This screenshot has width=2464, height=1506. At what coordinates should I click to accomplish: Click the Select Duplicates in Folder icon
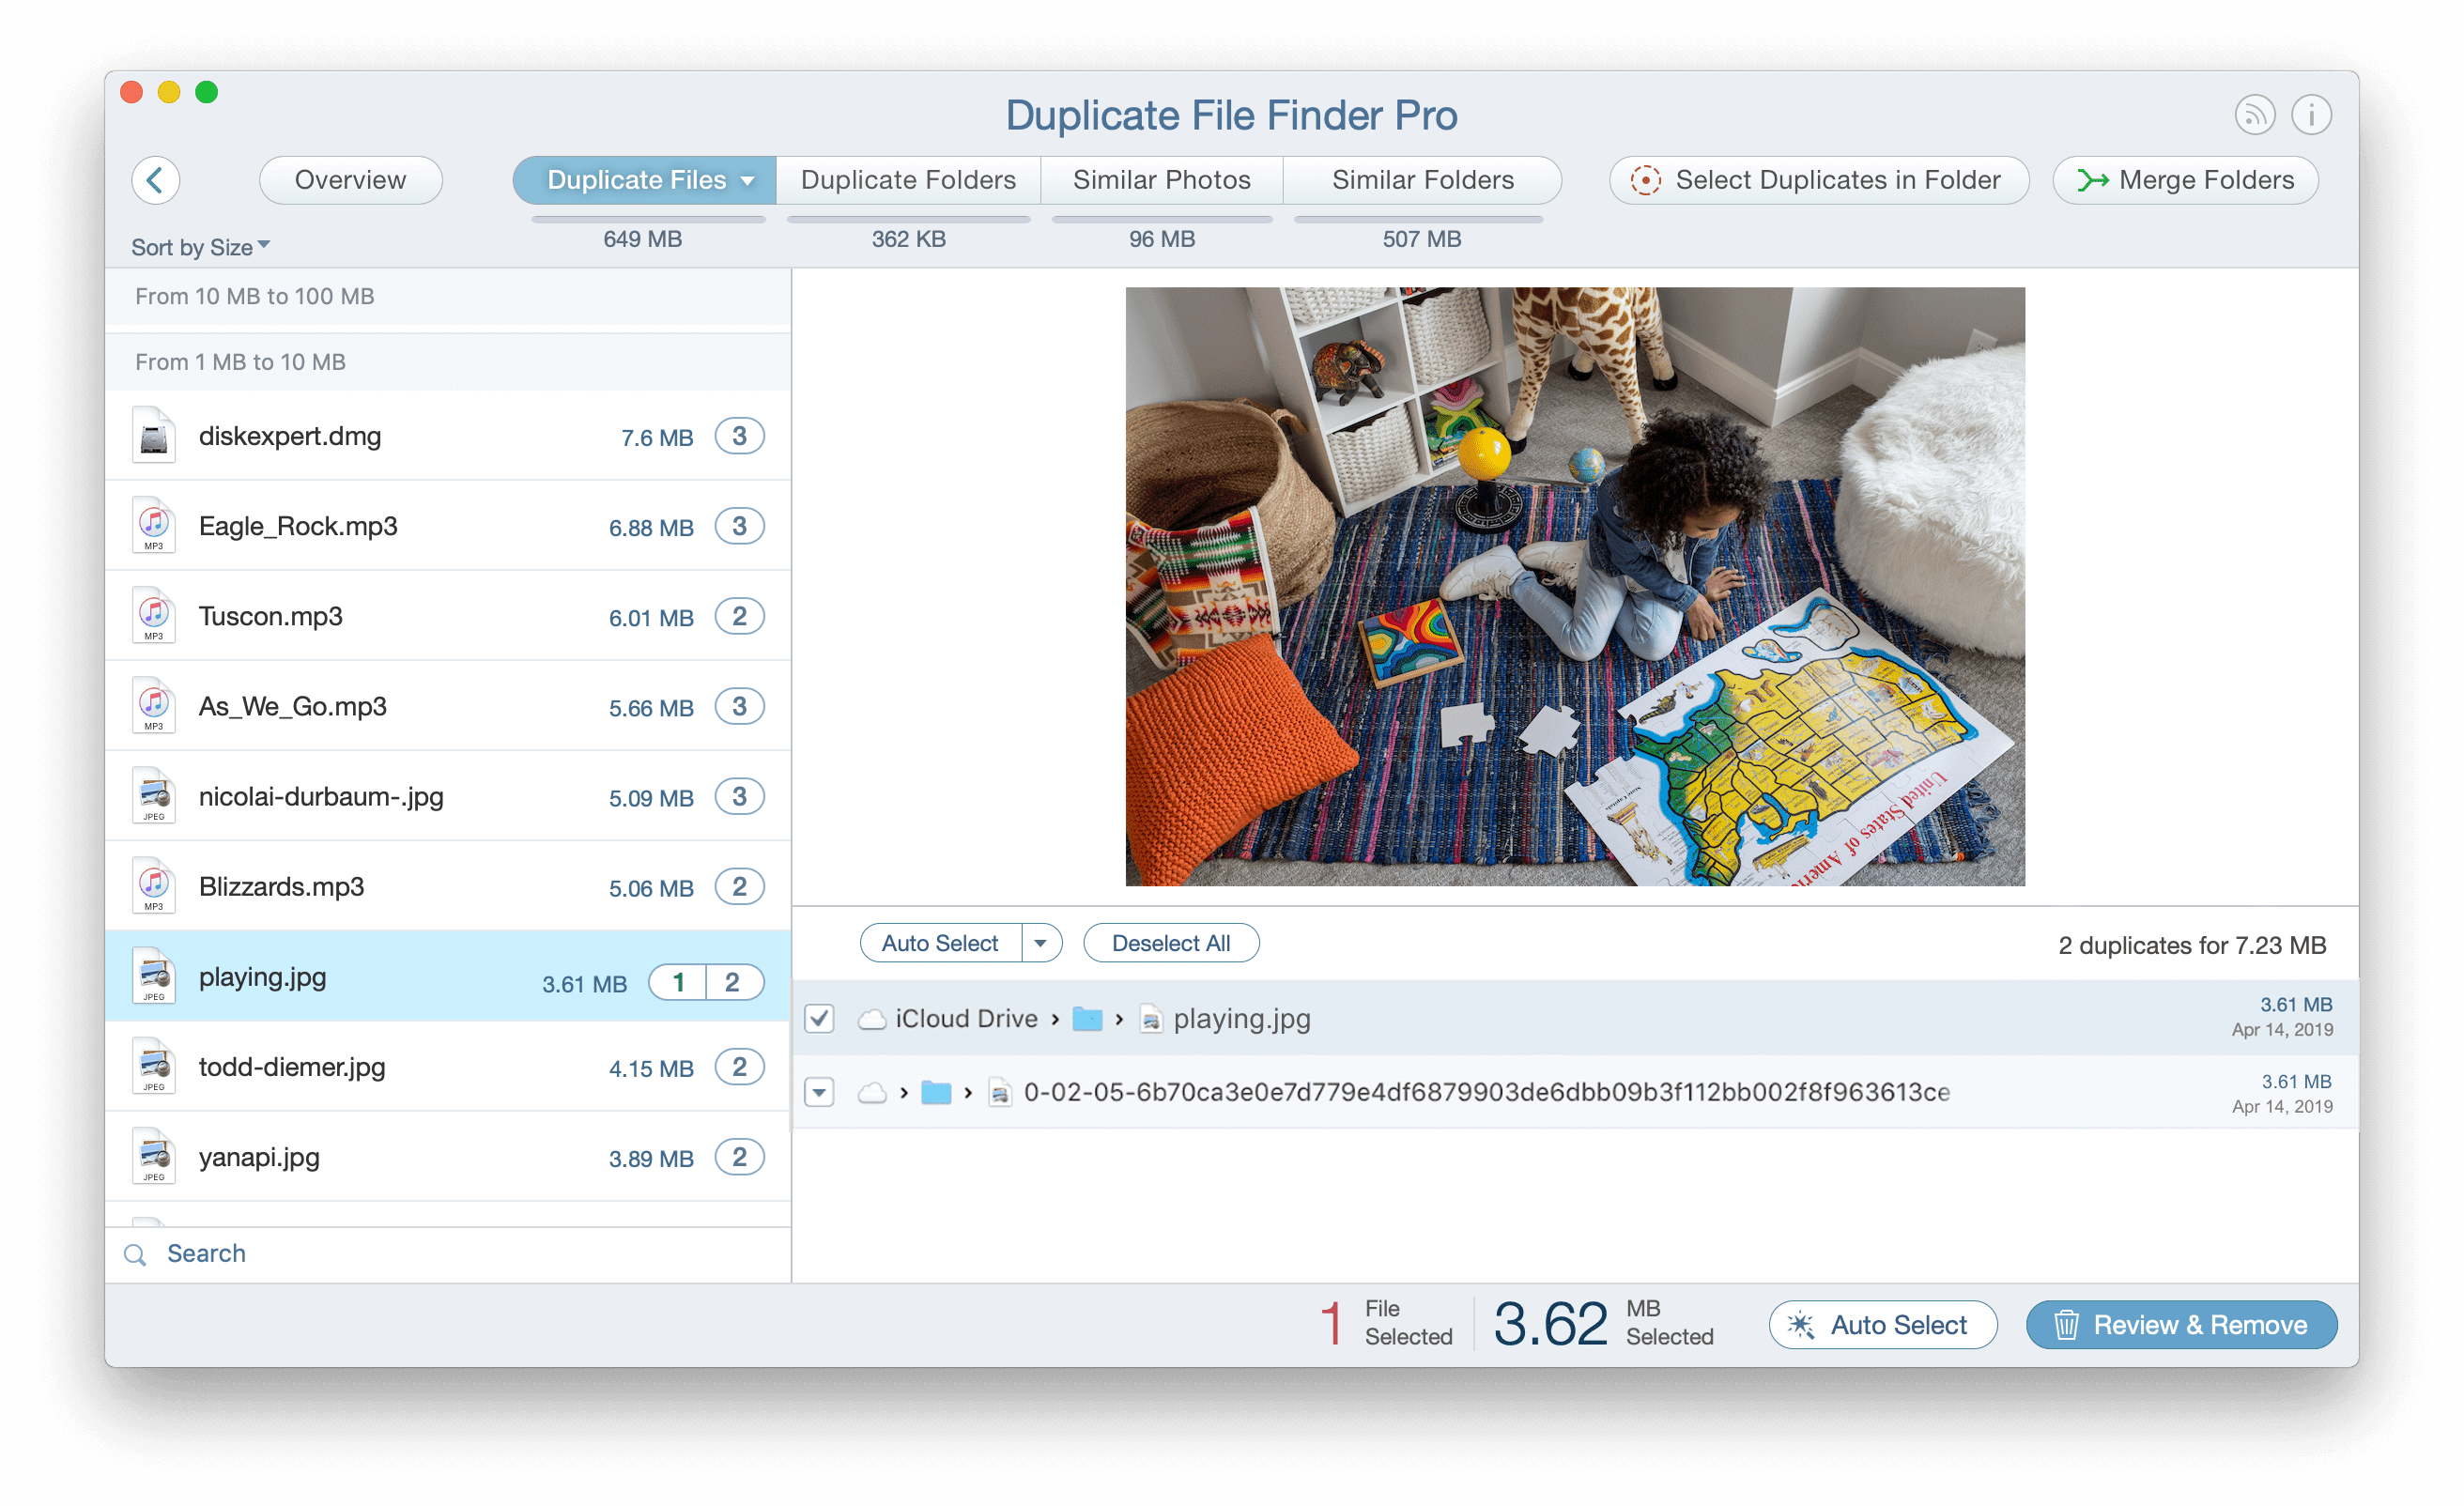[x=1645, y=179]
